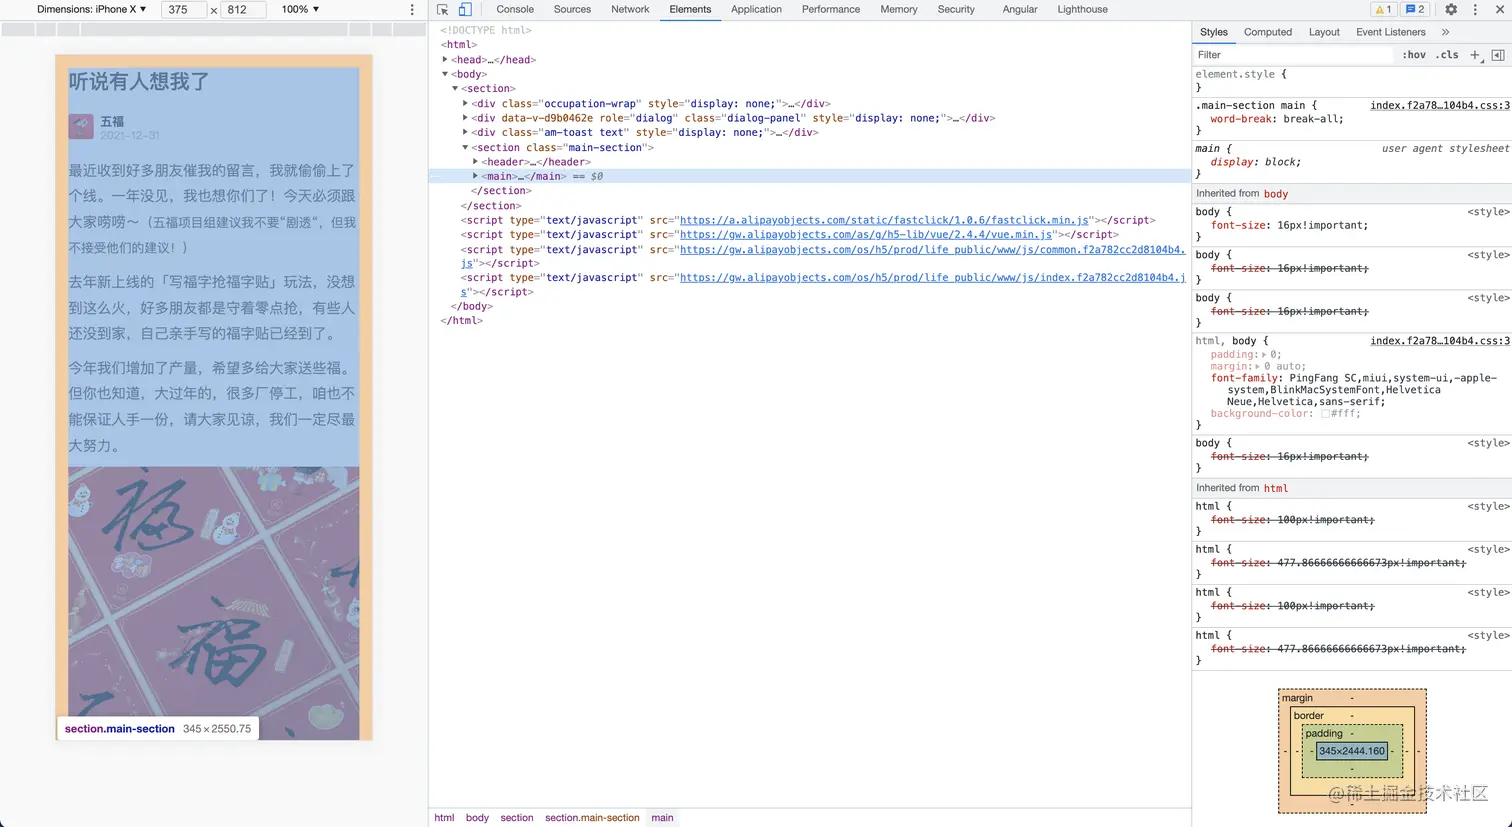Toggle the .cls class editor button
The height and width of the screenshot is (827, 1512).
click(x=1447, y=55)
